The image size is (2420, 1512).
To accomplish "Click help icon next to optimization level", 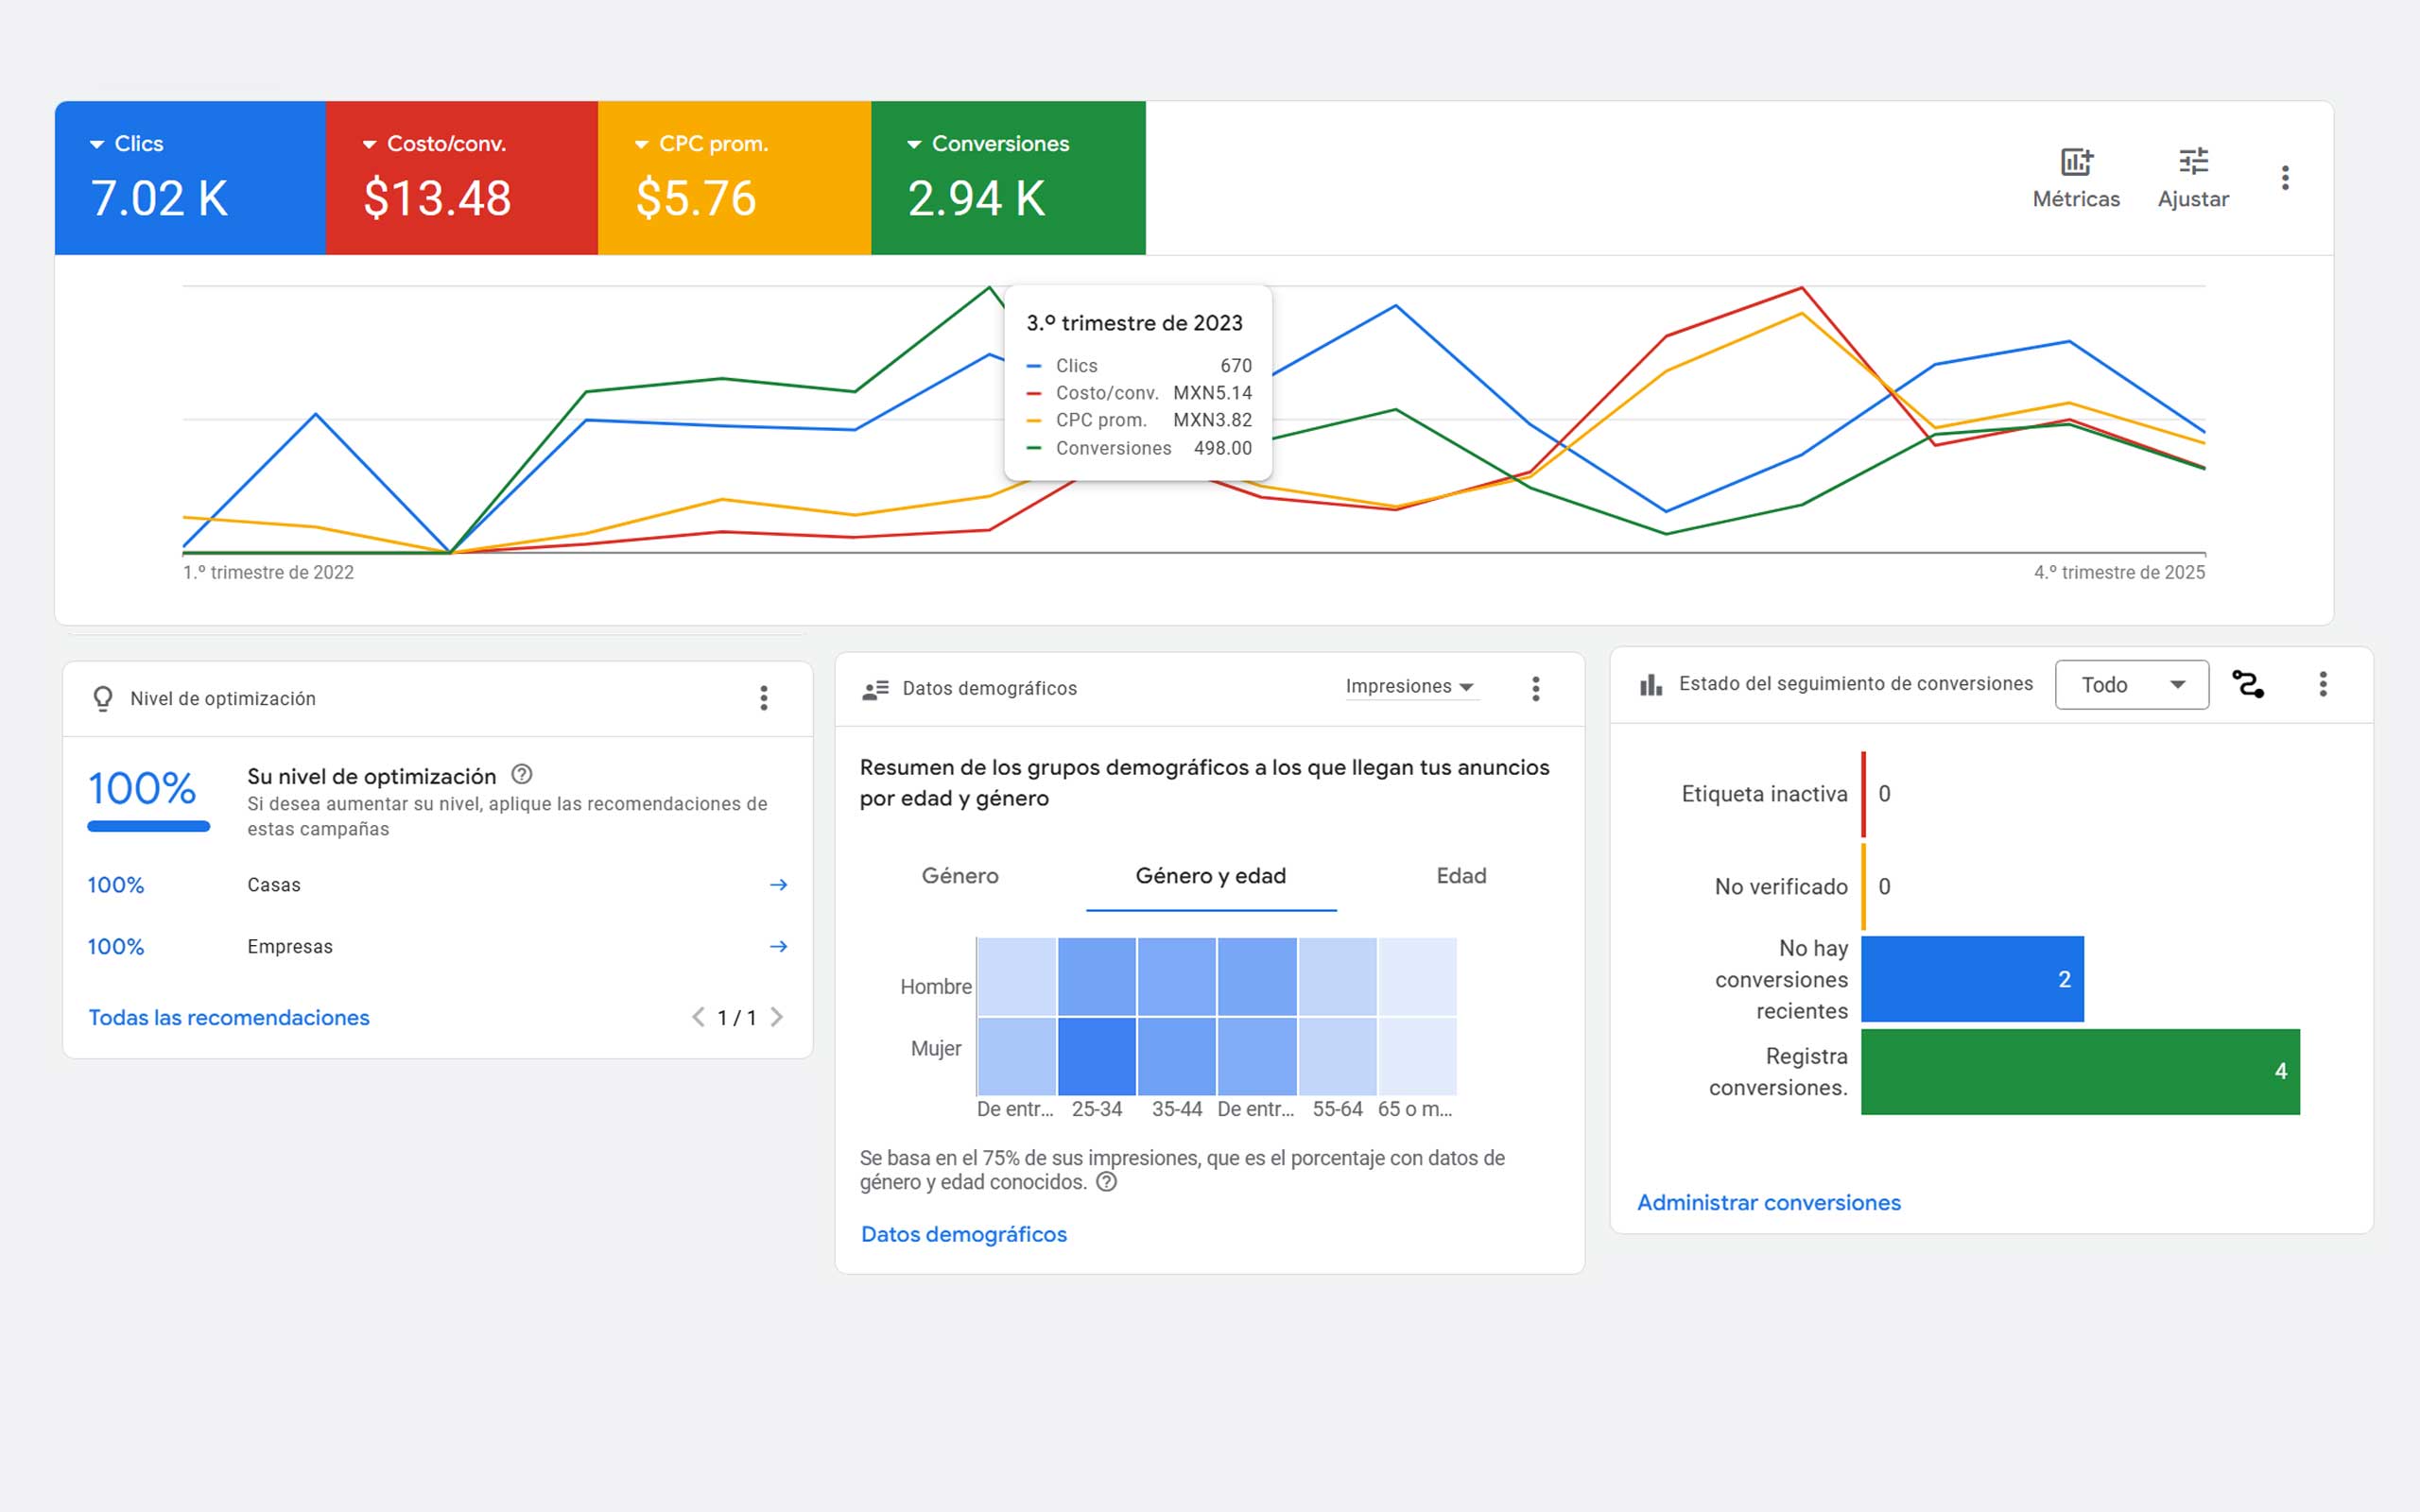I will click(x=522, y=774).
